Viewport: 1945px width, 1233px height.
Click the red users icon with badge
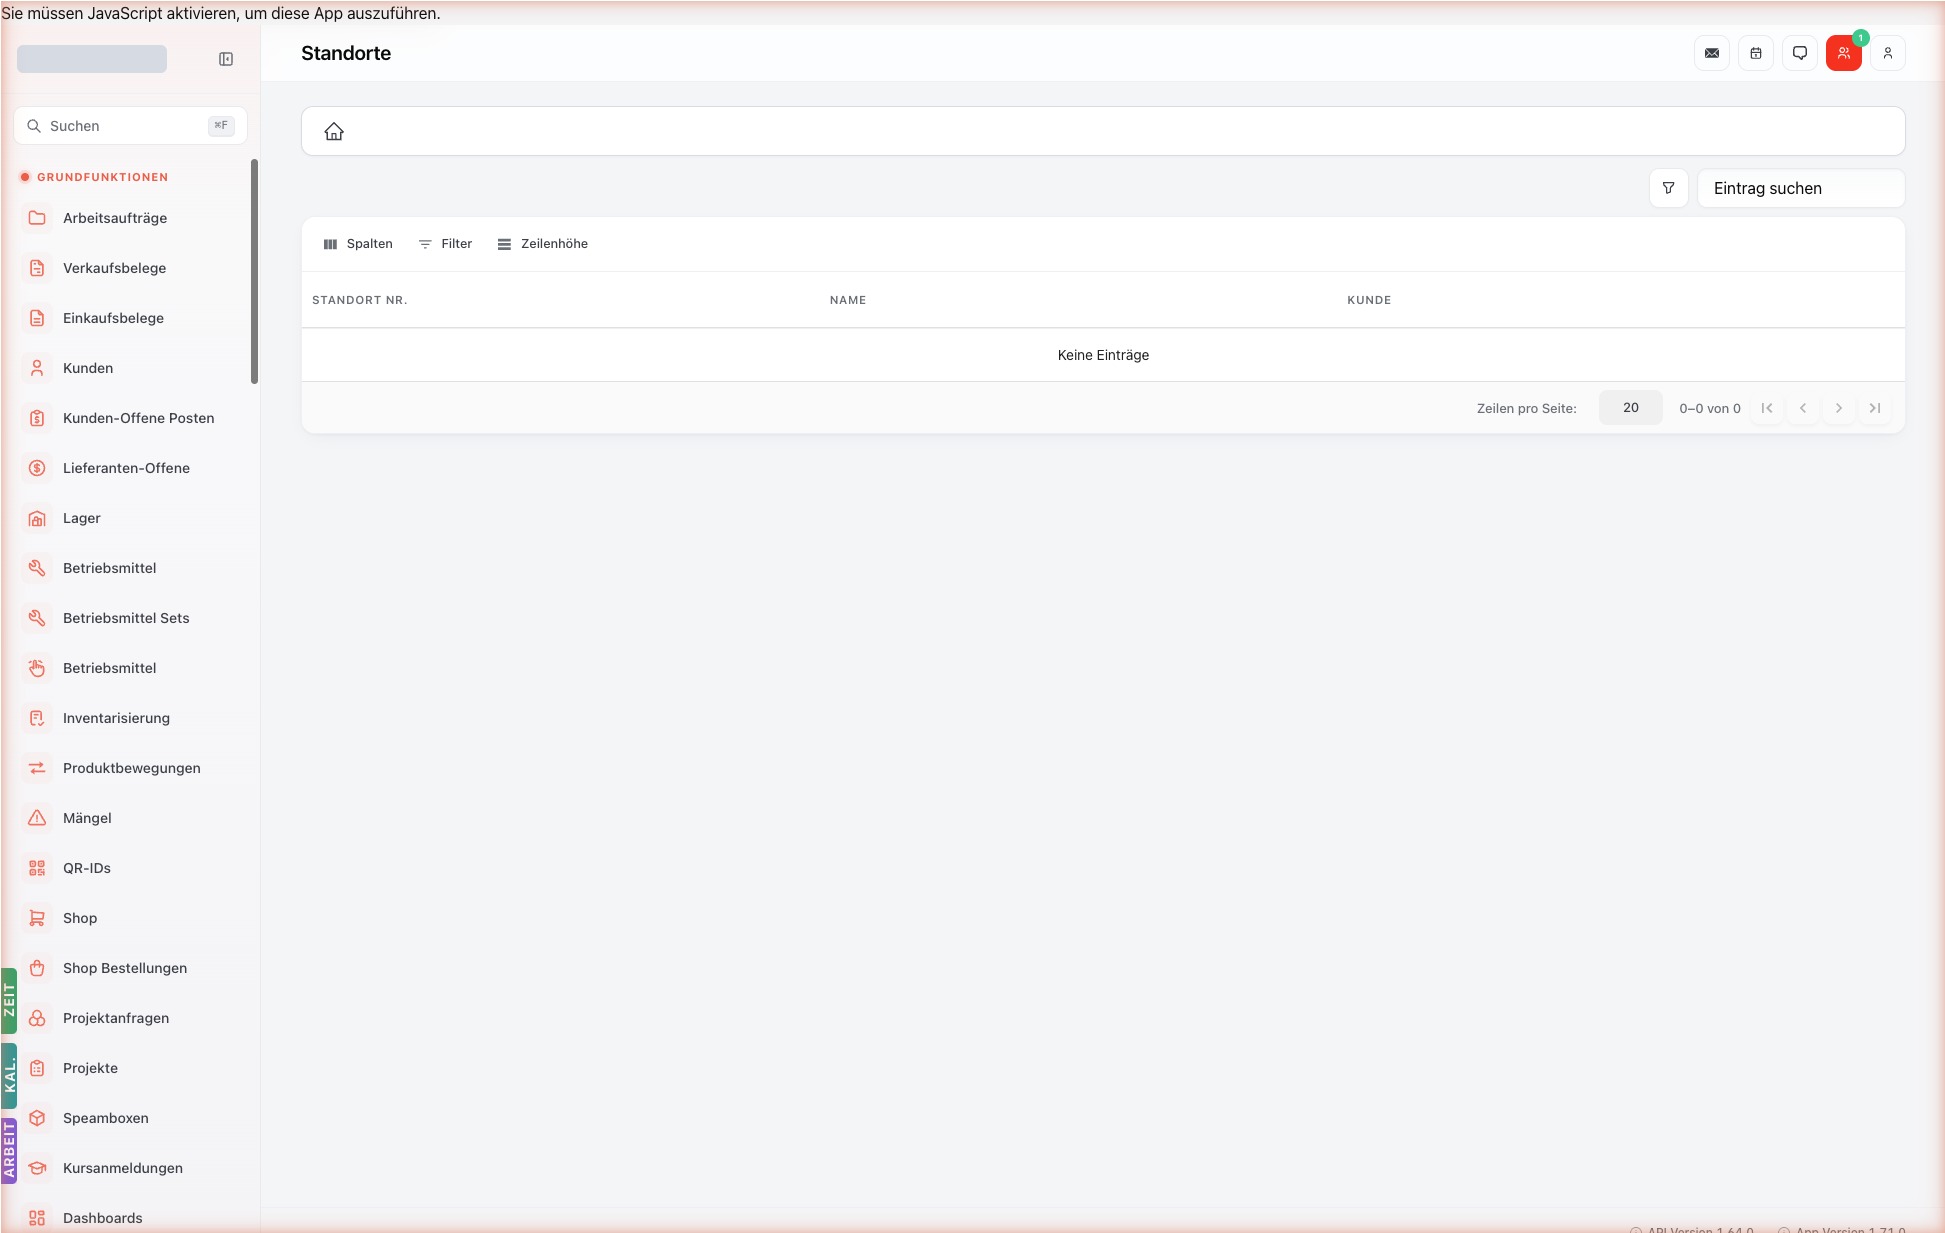coord(1844,53)
